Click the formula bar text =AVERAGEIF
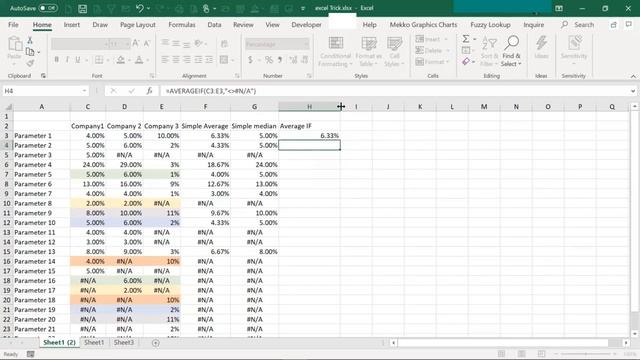Screen dimensions: 640x360 tap(211, 91)
